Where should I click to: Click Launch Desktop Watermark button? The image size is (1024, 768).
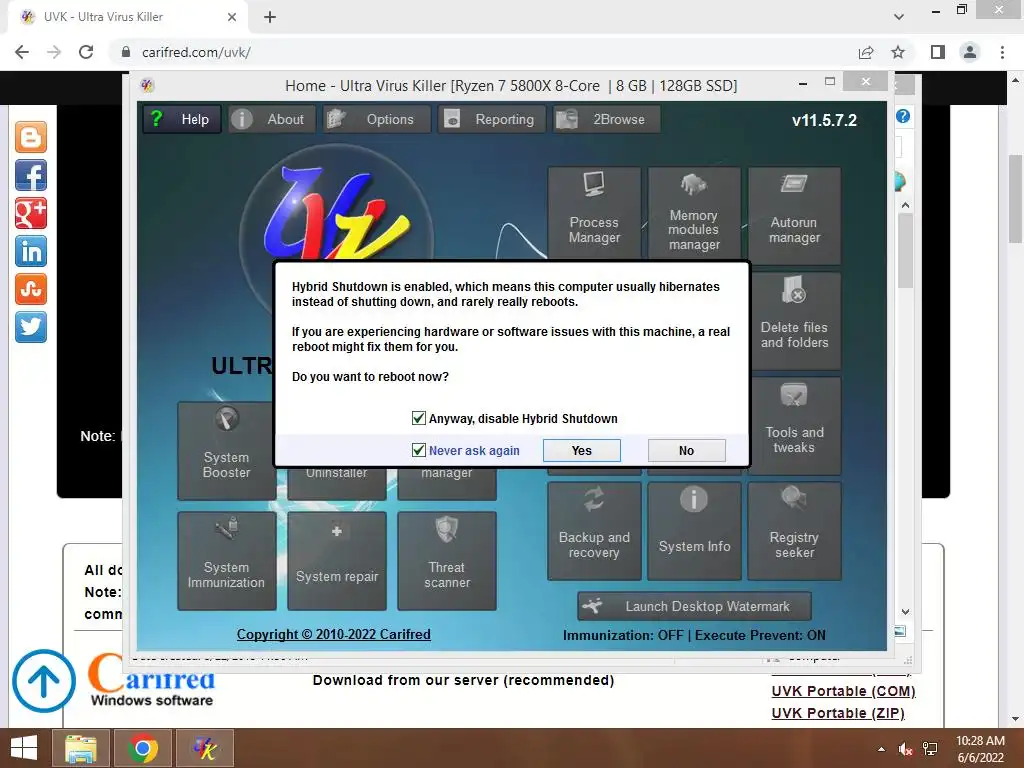point(694,606)
